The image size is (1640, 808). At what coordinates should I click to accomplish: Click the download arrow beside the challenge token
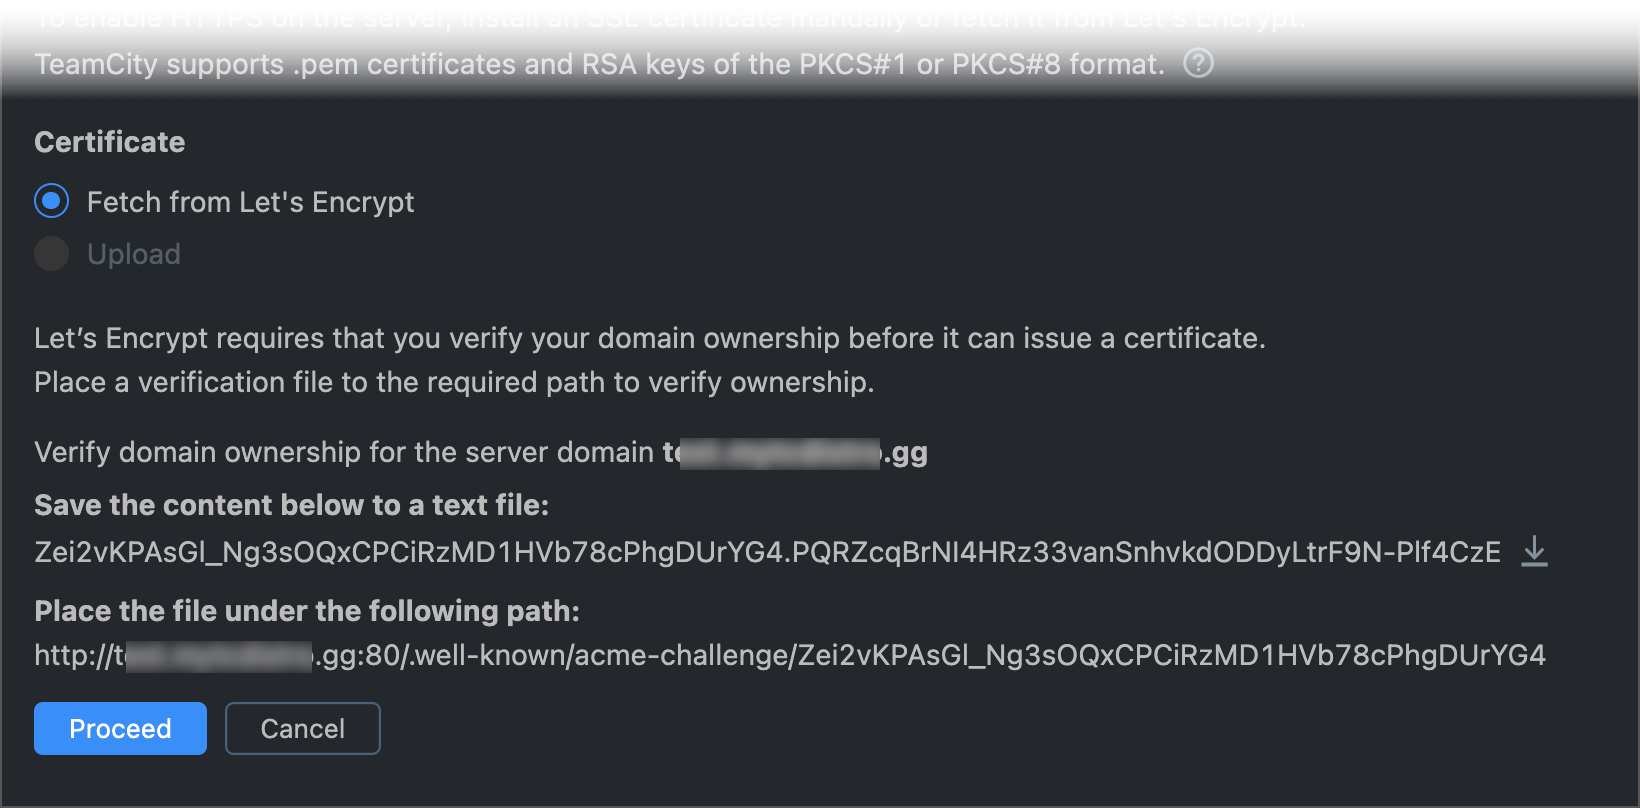pos(1533,551)
